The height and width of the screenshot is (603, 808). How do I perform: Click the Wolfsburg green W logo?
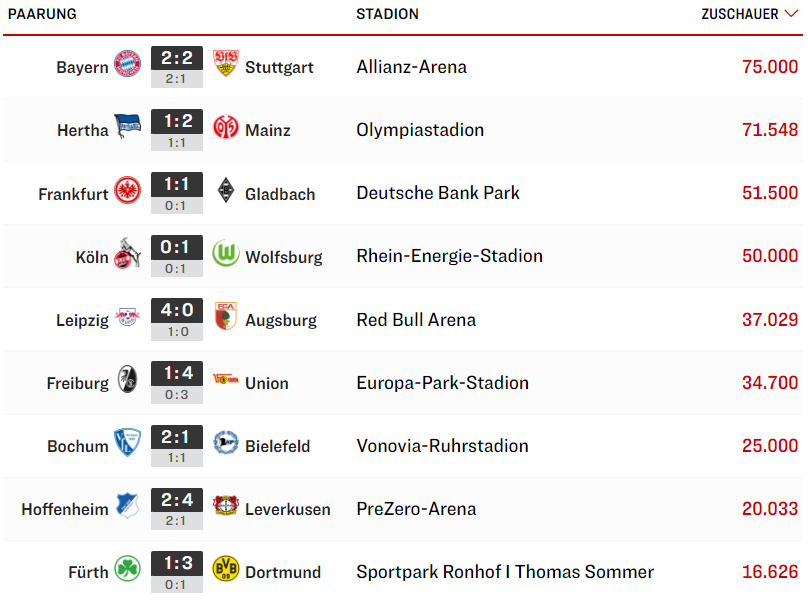click(x=226, y=253)
